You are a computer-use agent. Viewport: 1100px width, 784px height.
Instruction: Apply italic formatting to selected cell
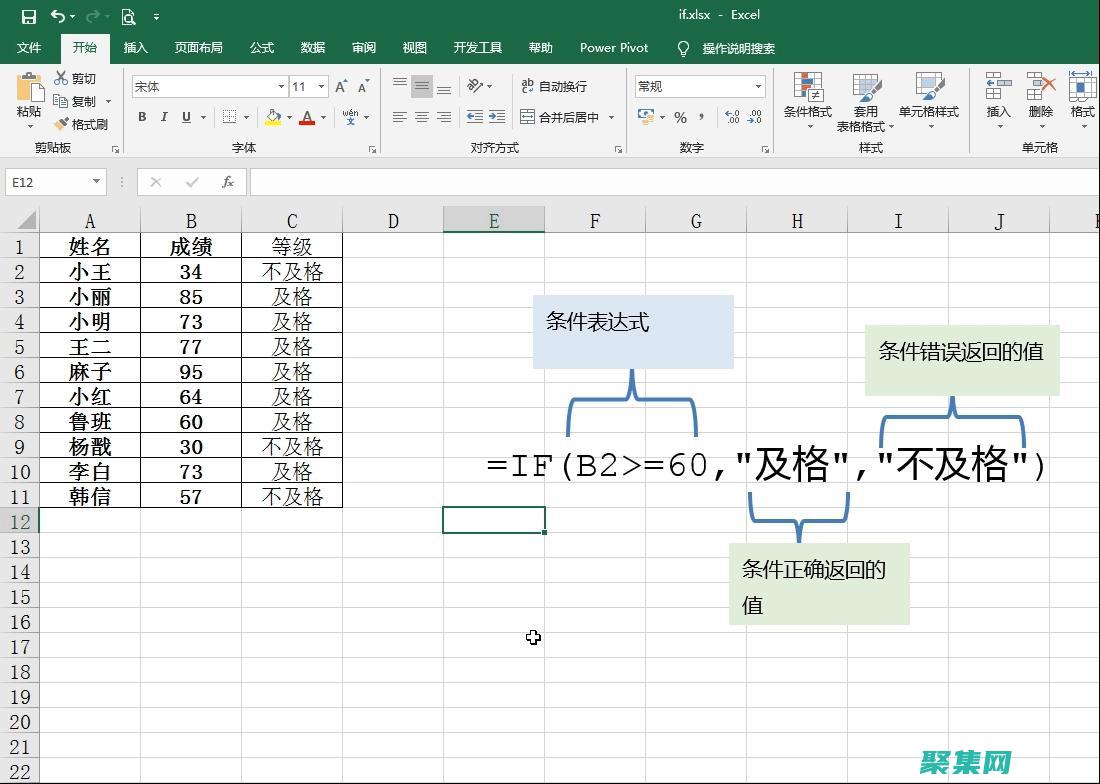[x=164, y=117]
